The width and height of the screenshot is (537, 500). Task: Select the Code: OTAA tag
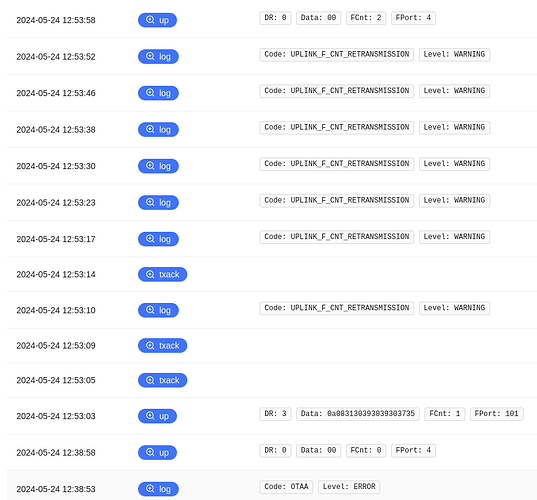(x=286, y=487)
